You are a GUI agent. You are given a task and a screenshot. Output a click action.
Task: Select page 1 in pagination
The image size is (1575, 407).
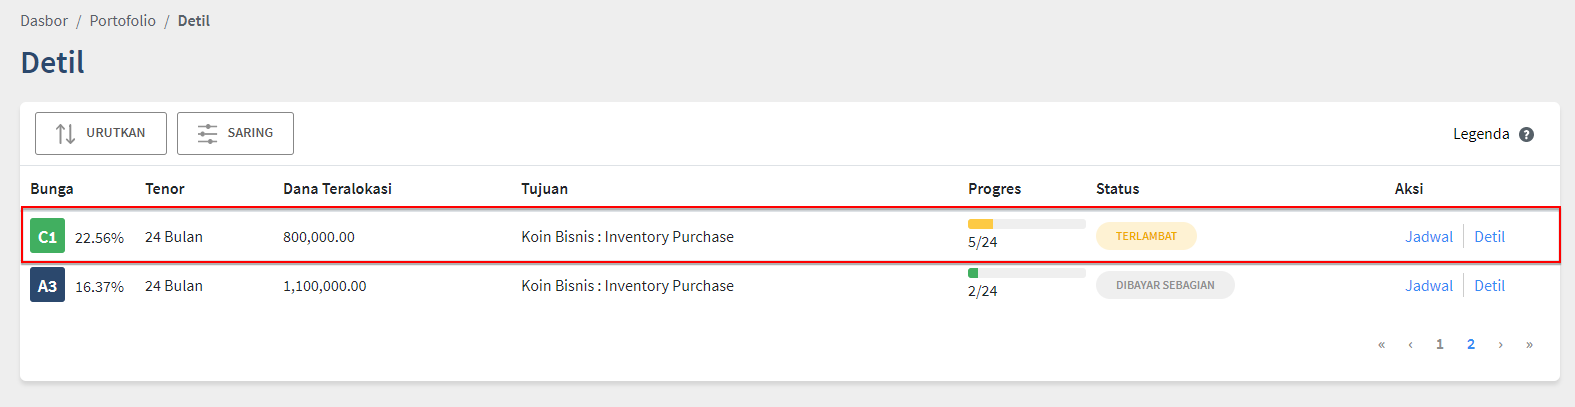tap(1440, 345)
